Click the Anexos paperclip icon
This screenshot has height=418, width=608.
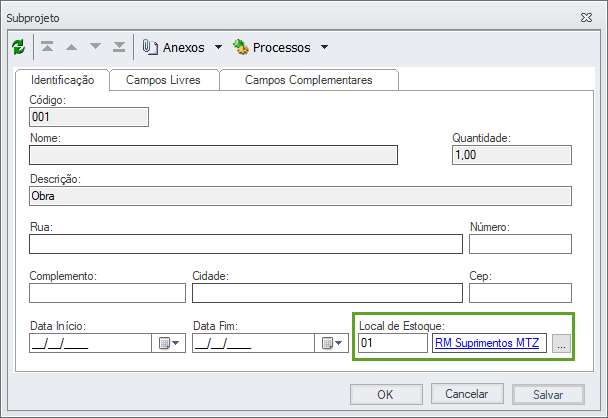click(x=151, y=47)
